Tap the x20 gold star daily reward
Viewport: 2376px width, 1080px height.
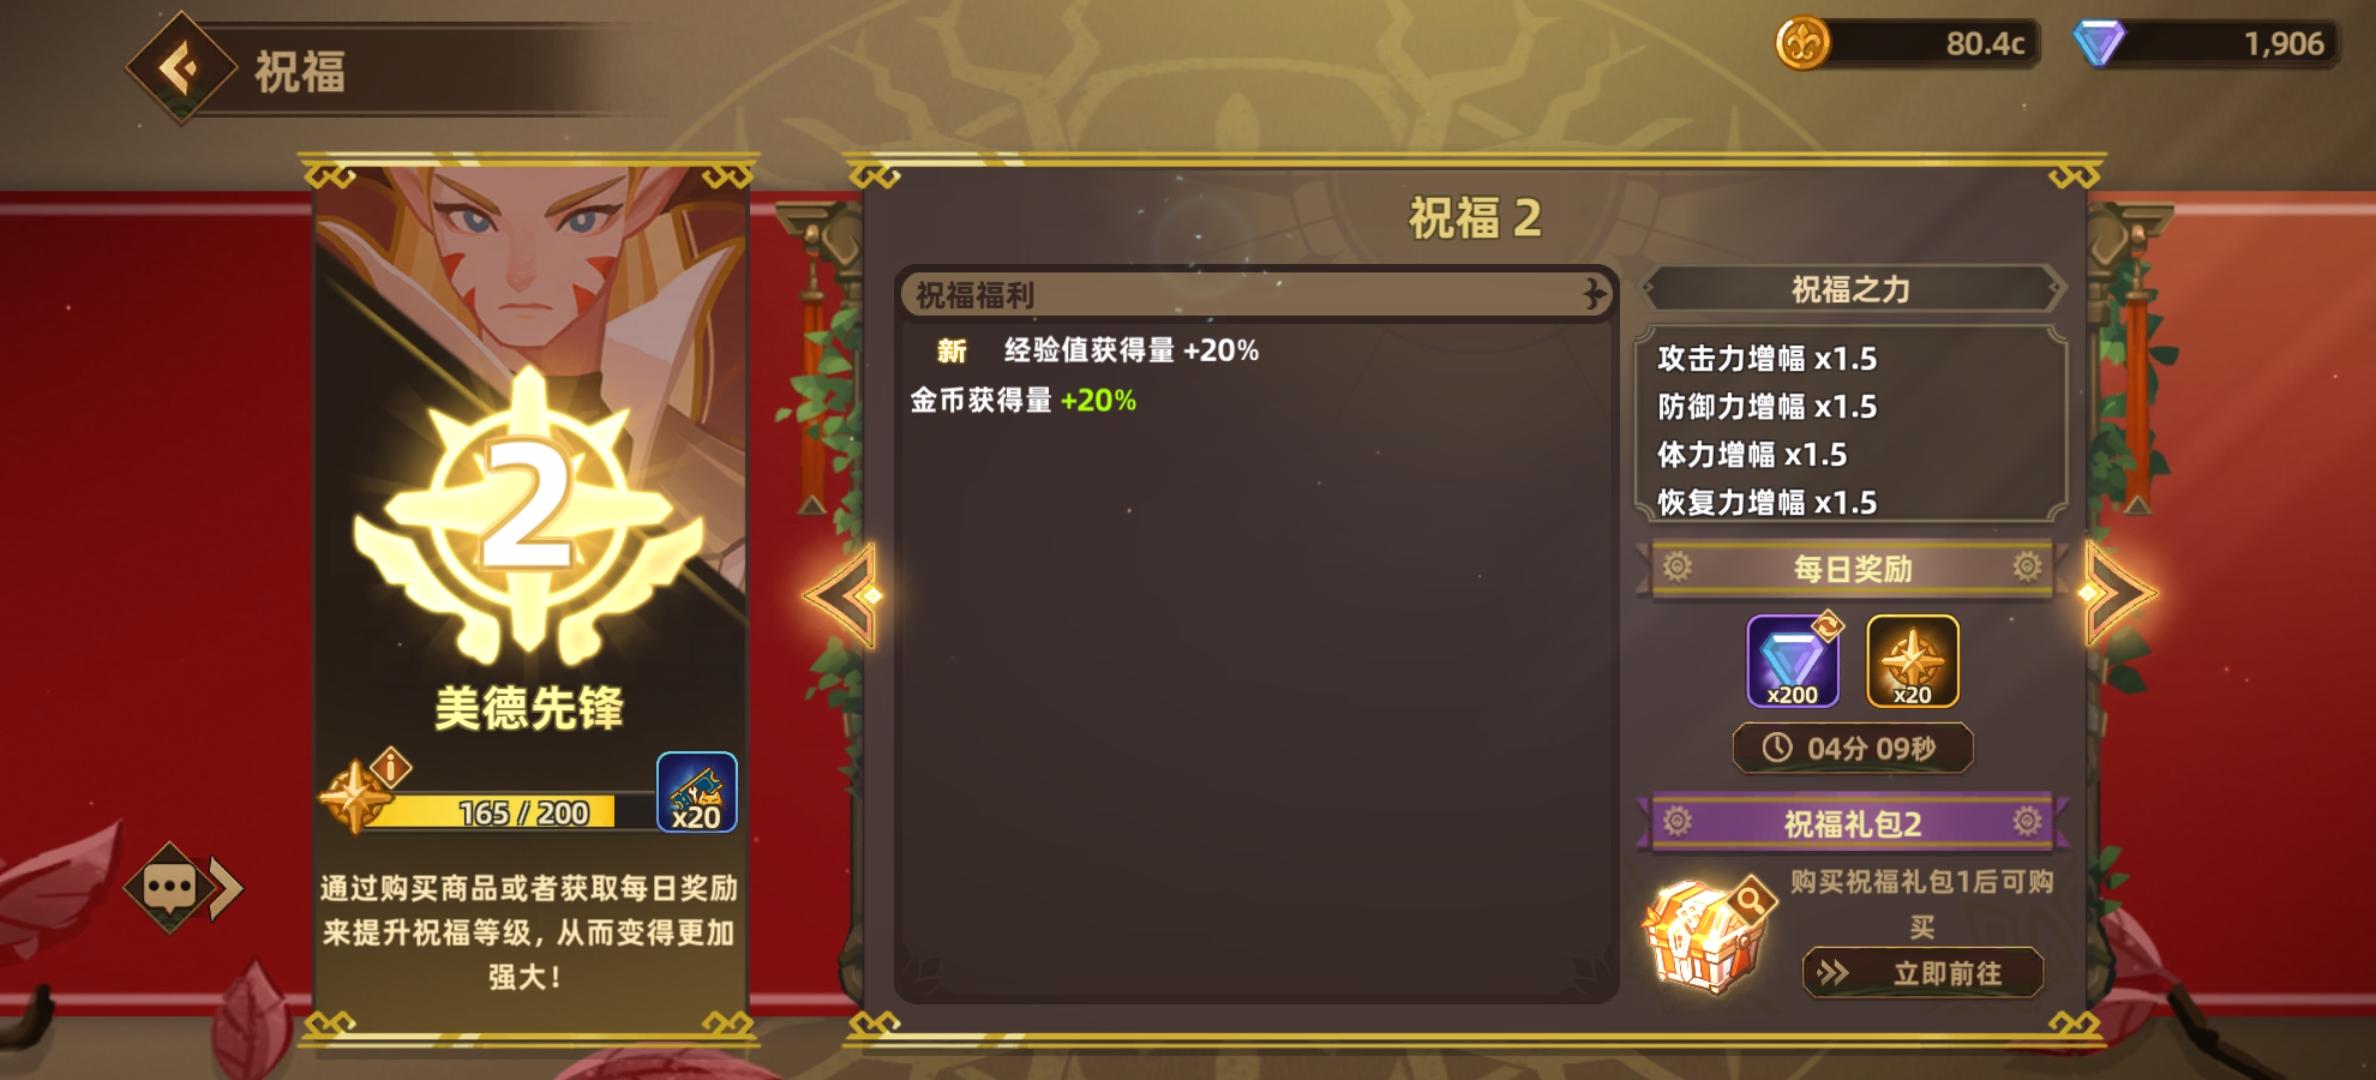(x=1912, y=661)
